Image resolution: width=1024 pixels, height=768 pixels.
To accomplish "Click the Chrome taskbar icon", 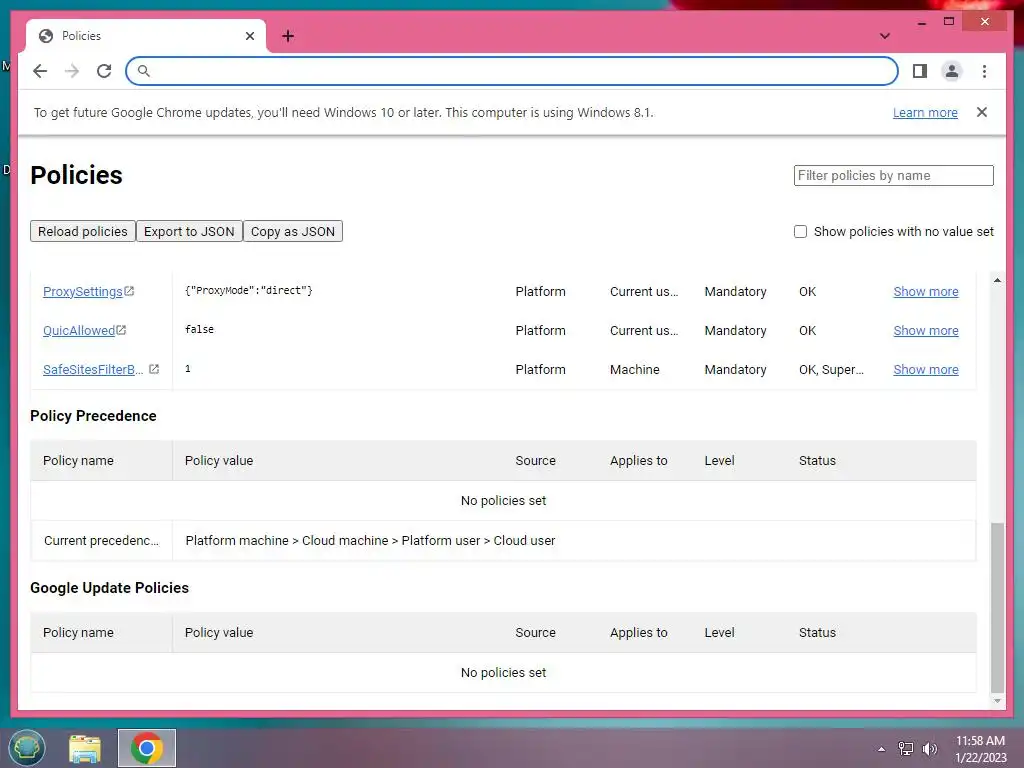I will 147,748.
